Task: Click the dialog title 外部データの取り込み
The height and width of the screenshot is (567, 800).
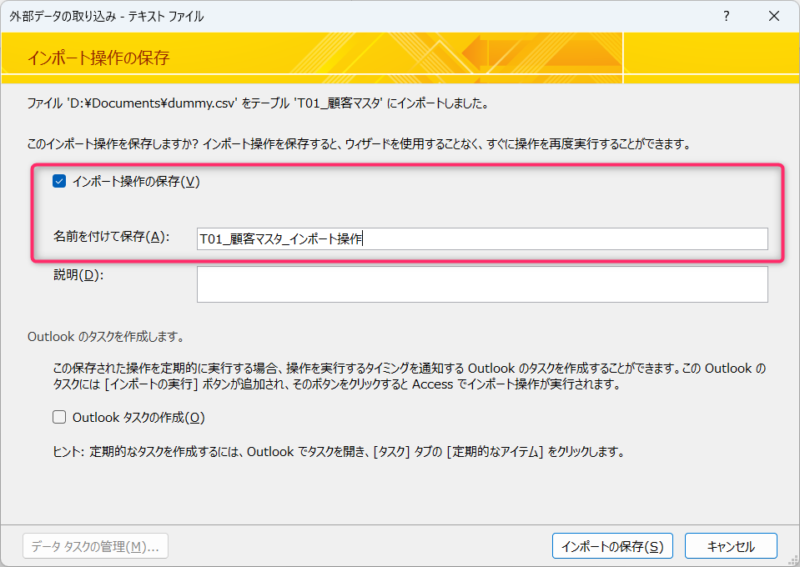Action: (x=107, y=17)
